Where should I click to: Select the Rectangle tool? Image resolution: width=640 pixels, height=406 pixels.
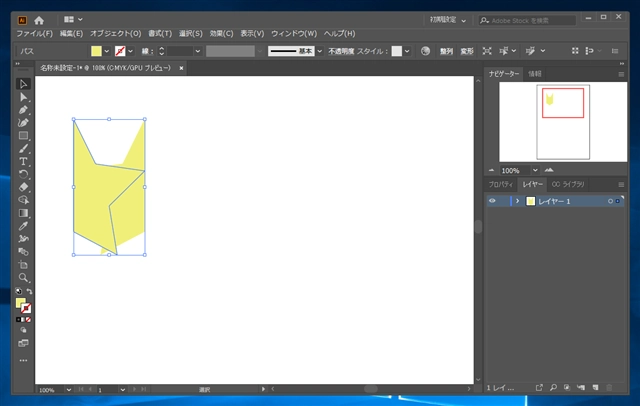pyautogui.click(x=23, y=135)
